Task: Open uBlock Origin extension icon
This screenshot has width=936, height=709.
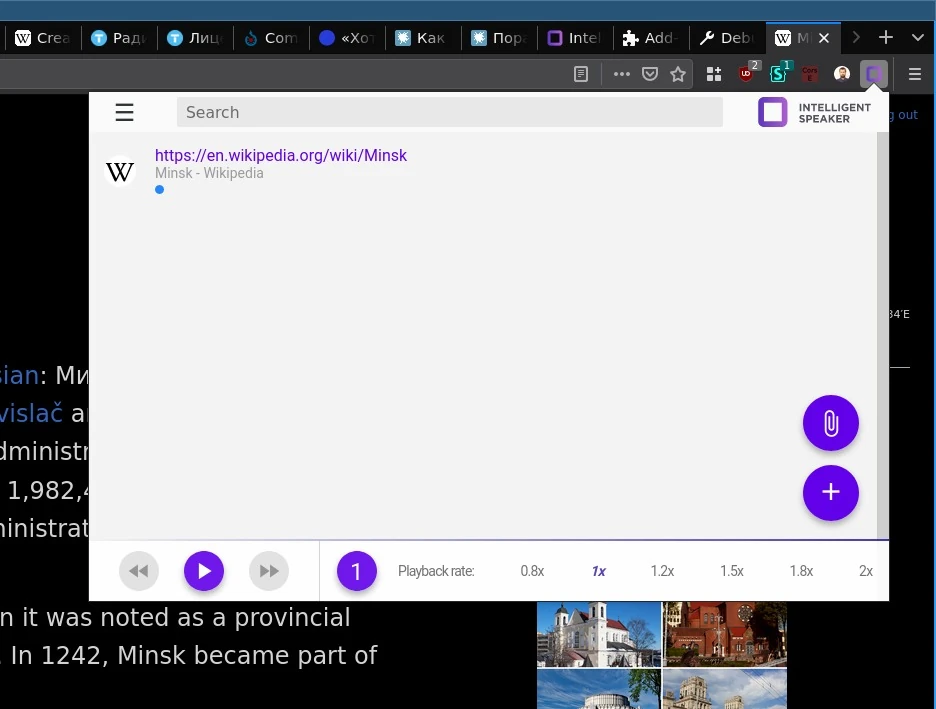Action: tap(747, 74)
